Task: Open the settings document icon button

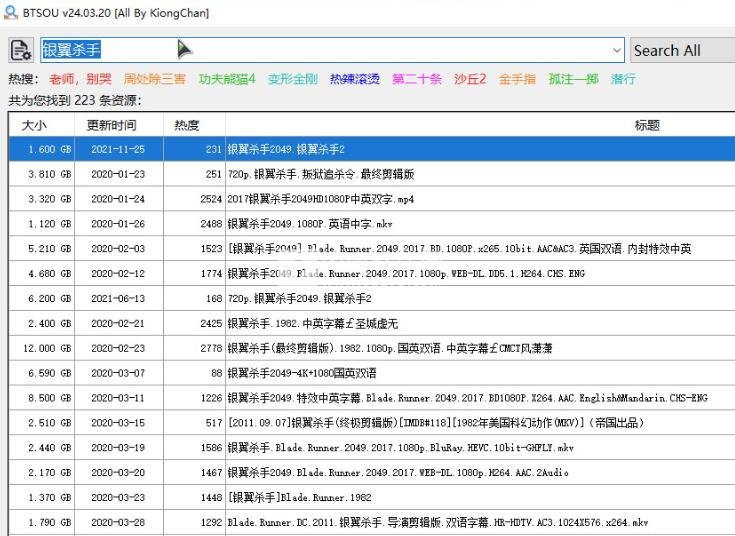Action: click(21, 50)
